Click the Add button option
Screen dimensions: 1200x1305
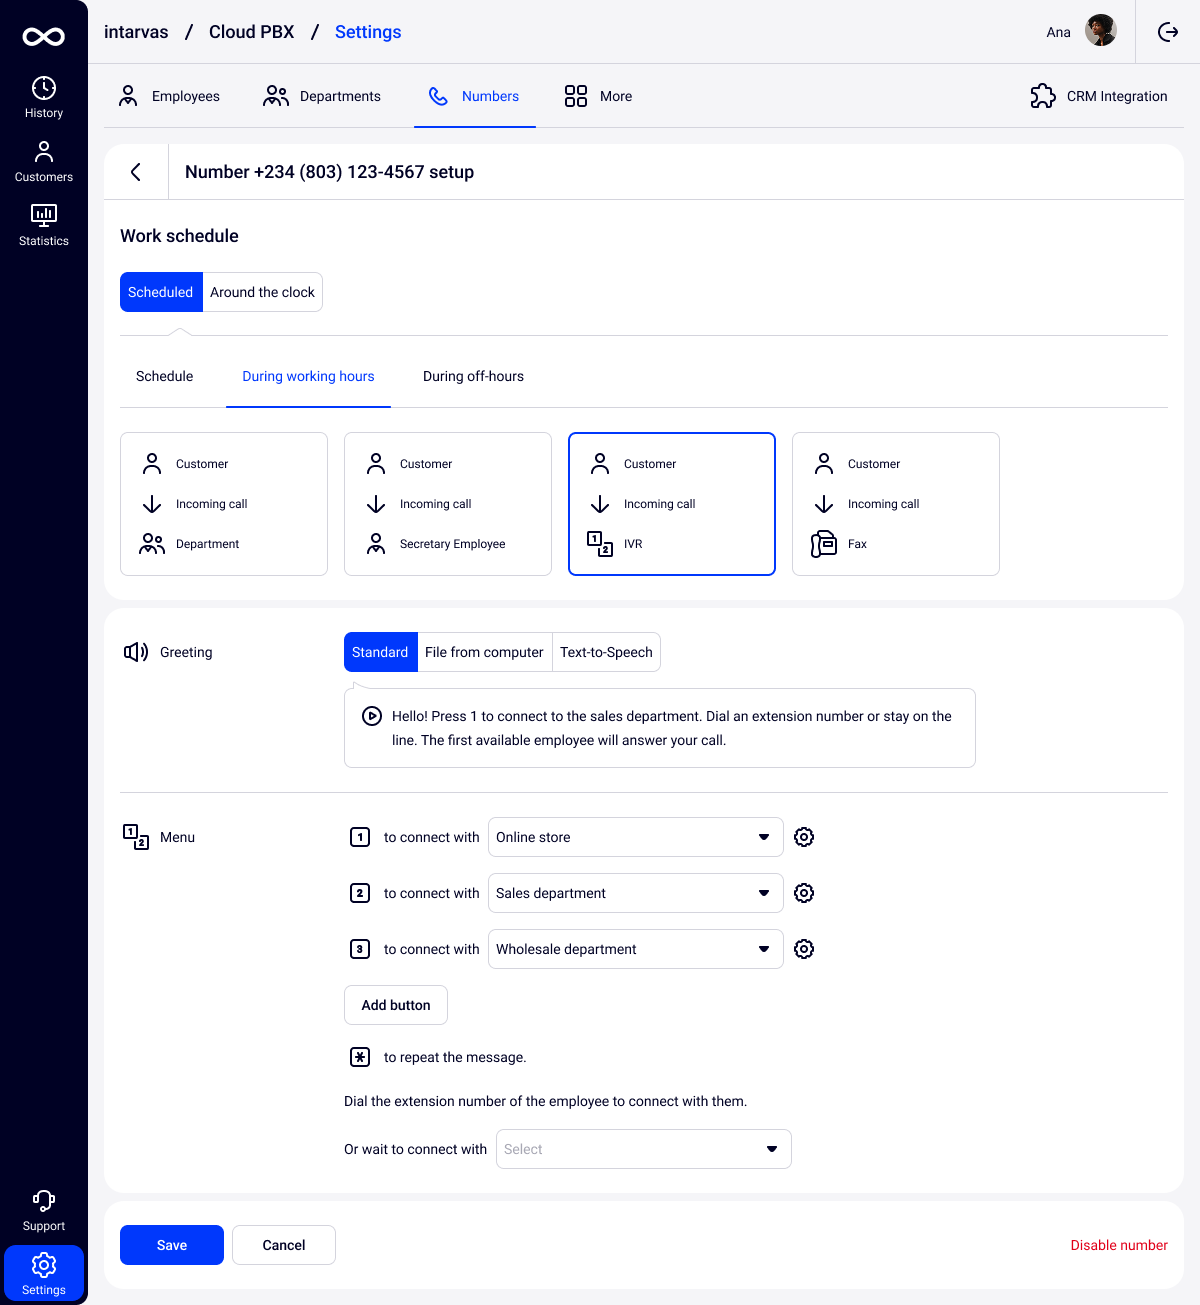pyautogui.click(x=396, y=1005)
